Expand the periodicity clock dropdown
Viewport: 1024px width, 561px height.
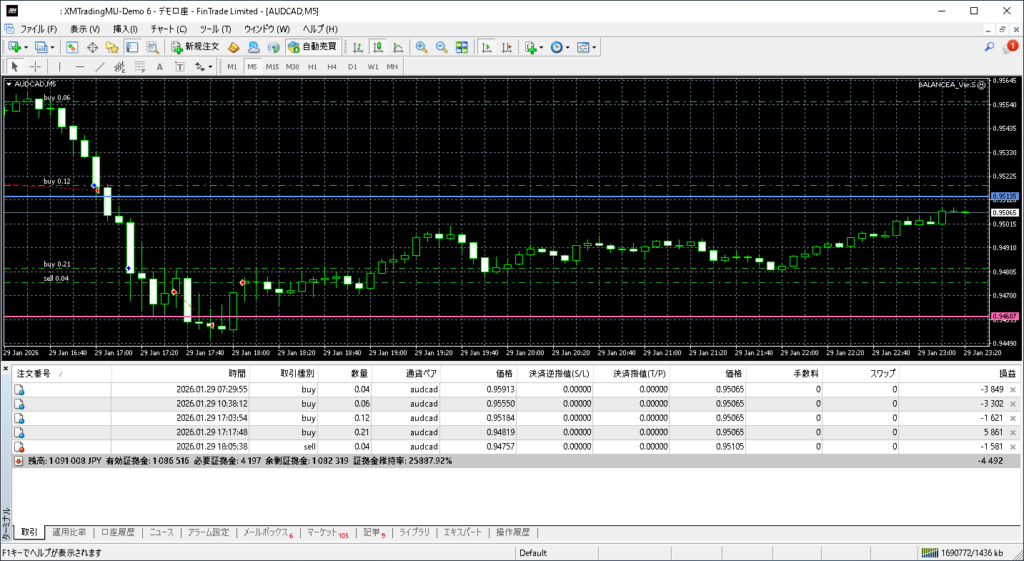point(569,47)
